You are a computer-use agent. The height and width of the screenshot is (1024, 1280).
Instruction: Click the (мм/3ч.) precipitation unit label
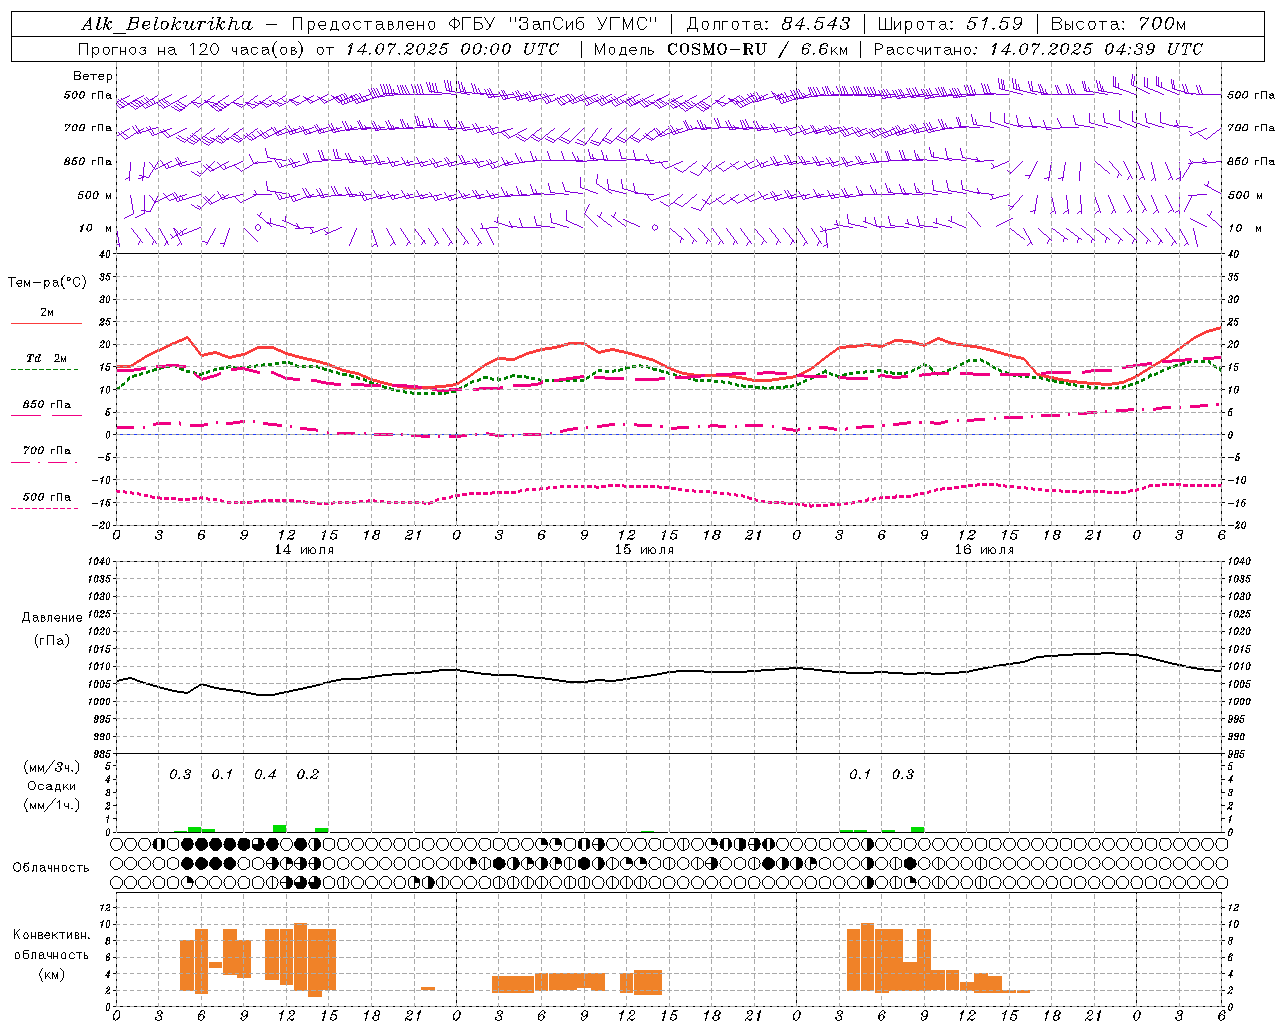pos(52,767)
